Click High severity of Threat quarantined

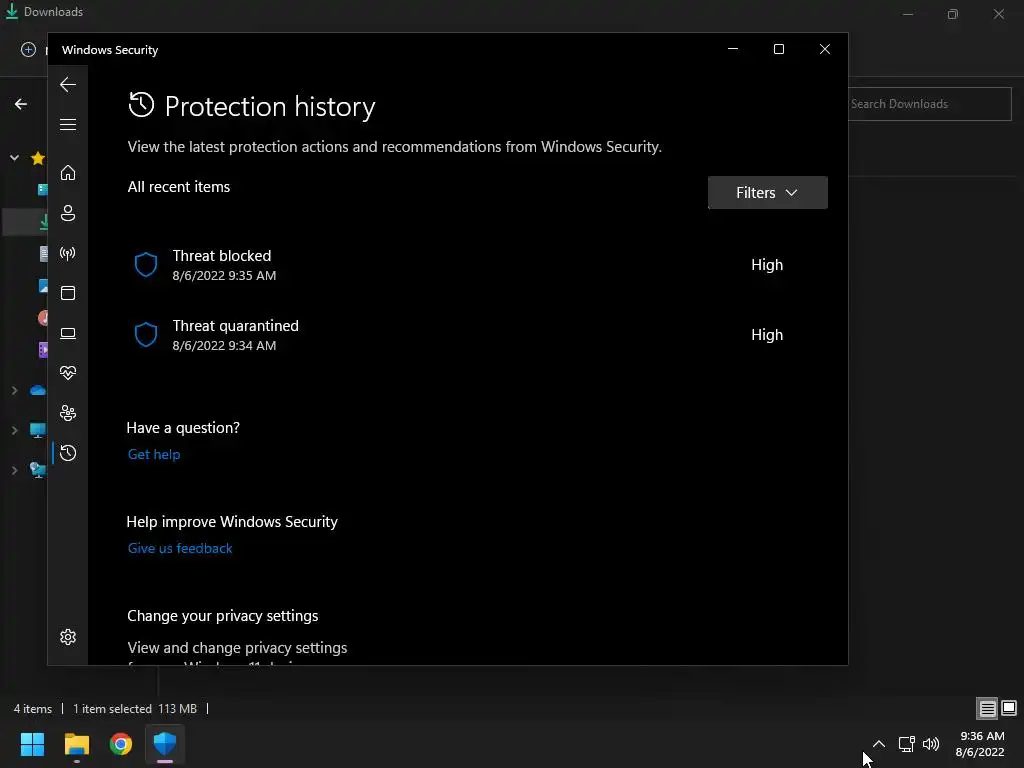[767, 335]
